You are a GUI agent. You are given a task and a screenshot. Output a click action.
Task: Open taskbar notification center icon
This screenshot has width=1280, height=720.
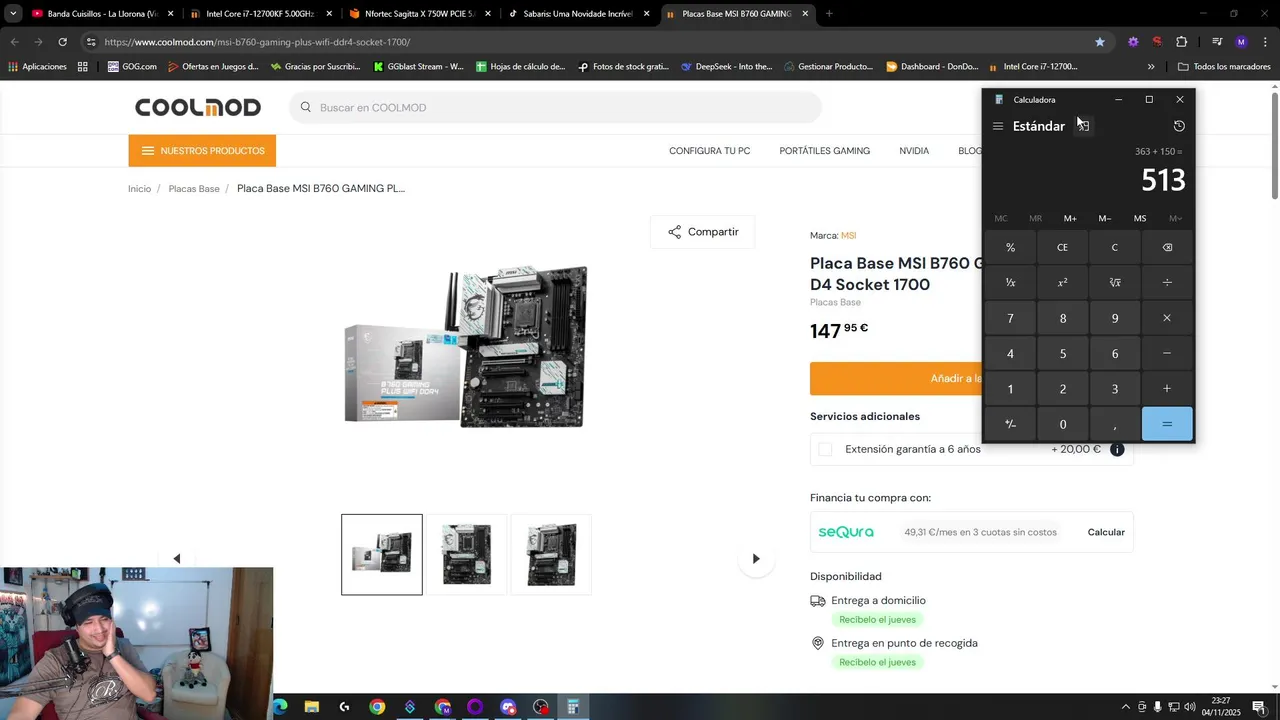point(1259,707)
